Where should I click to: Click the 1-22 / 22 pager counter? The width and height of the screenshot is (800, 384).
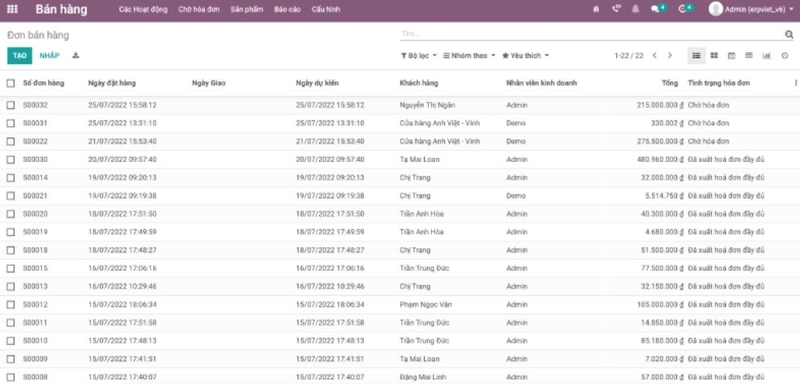tap(629, 56)
